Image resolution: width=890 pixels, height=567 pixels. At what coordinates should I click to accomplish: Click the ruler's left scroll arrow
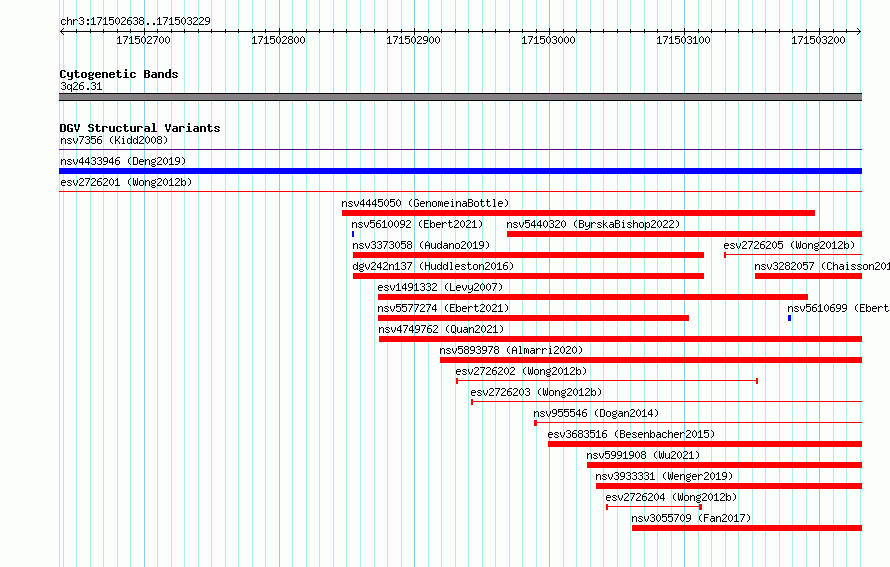(x=62, y=31)
